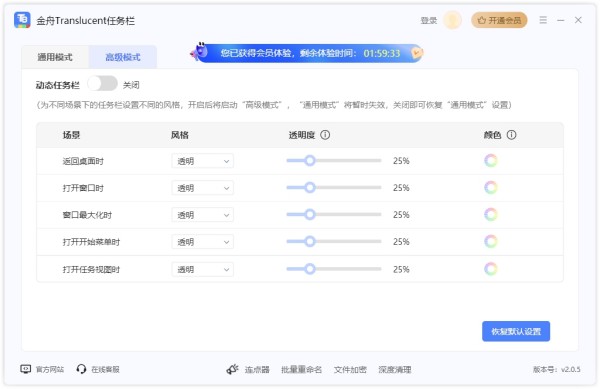Open the 深度清理 tool link
600x389 pixels.
[x=395, y=369]
